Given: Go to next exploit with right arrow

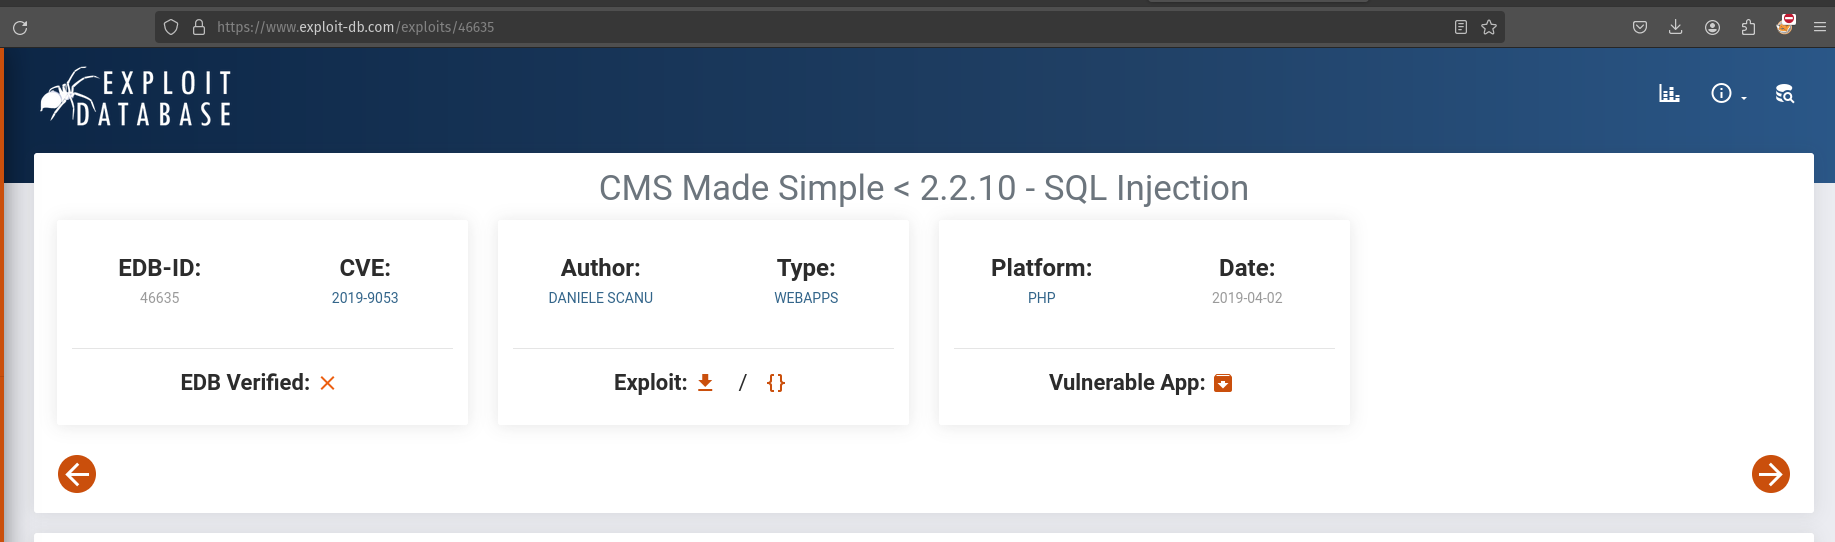Looking at the screenshot, I should (x=1770, y=474).
